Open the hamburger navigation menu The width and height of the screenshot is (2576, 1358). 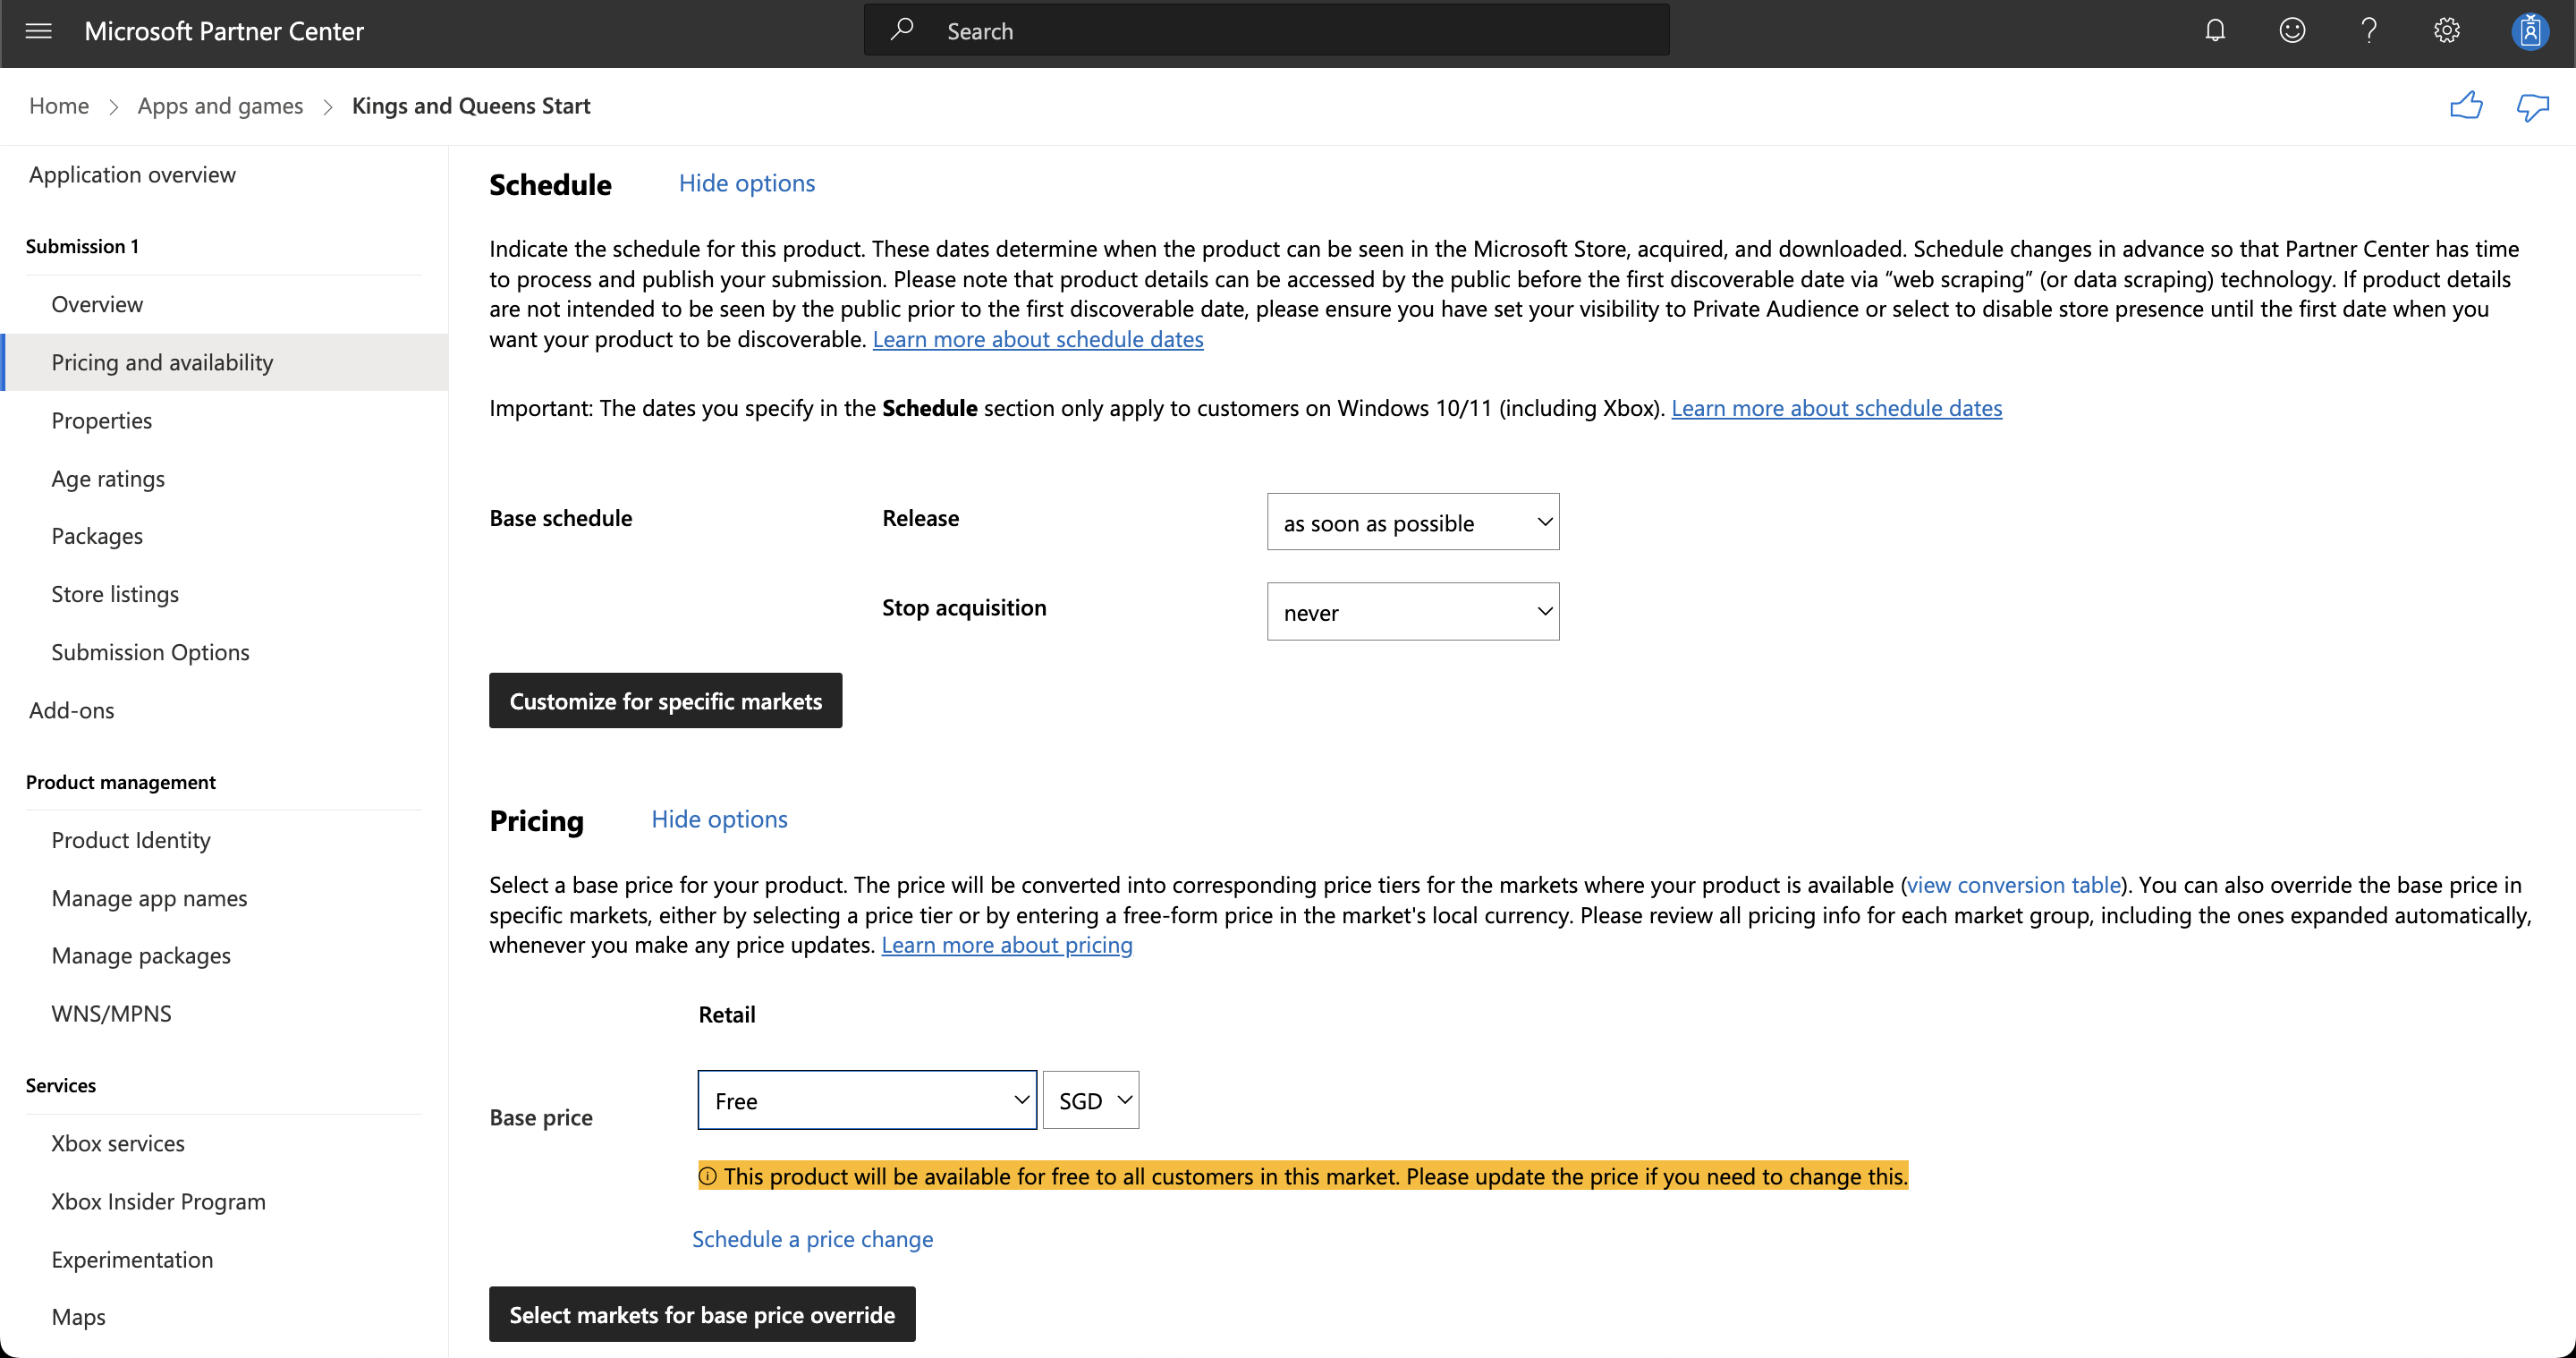coord(38,31)
